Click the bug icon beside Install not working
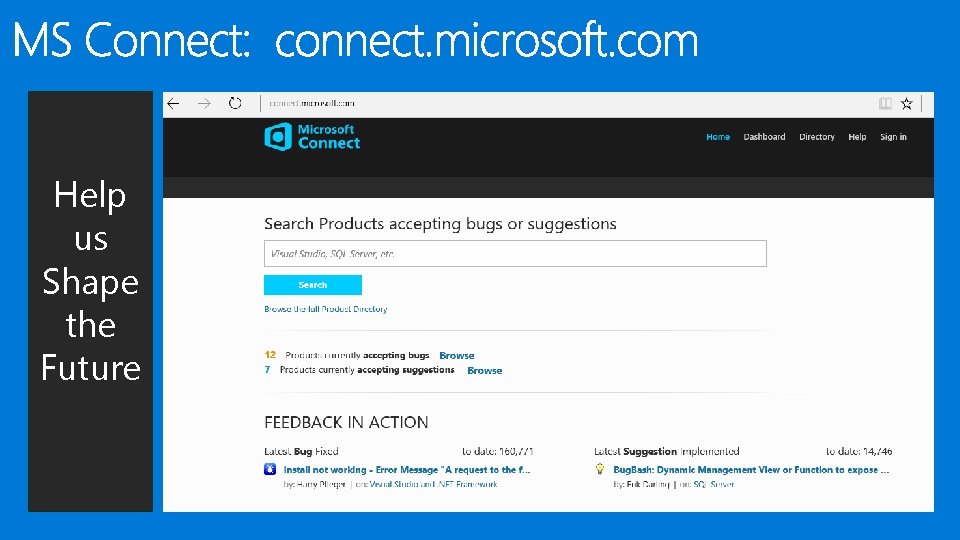The height and width of the screenshot is (540, 960). point(270,469)
